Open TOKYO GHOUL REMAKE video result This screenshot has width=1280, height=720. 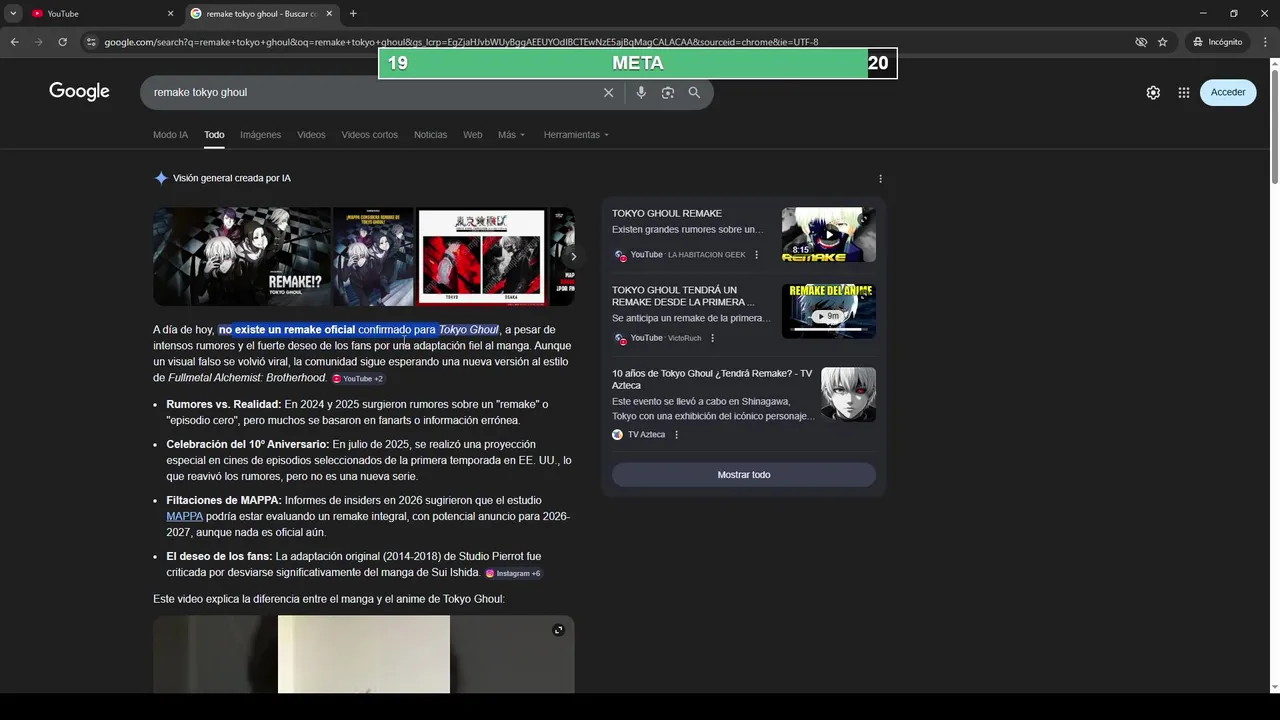click(x=667, y=213)
